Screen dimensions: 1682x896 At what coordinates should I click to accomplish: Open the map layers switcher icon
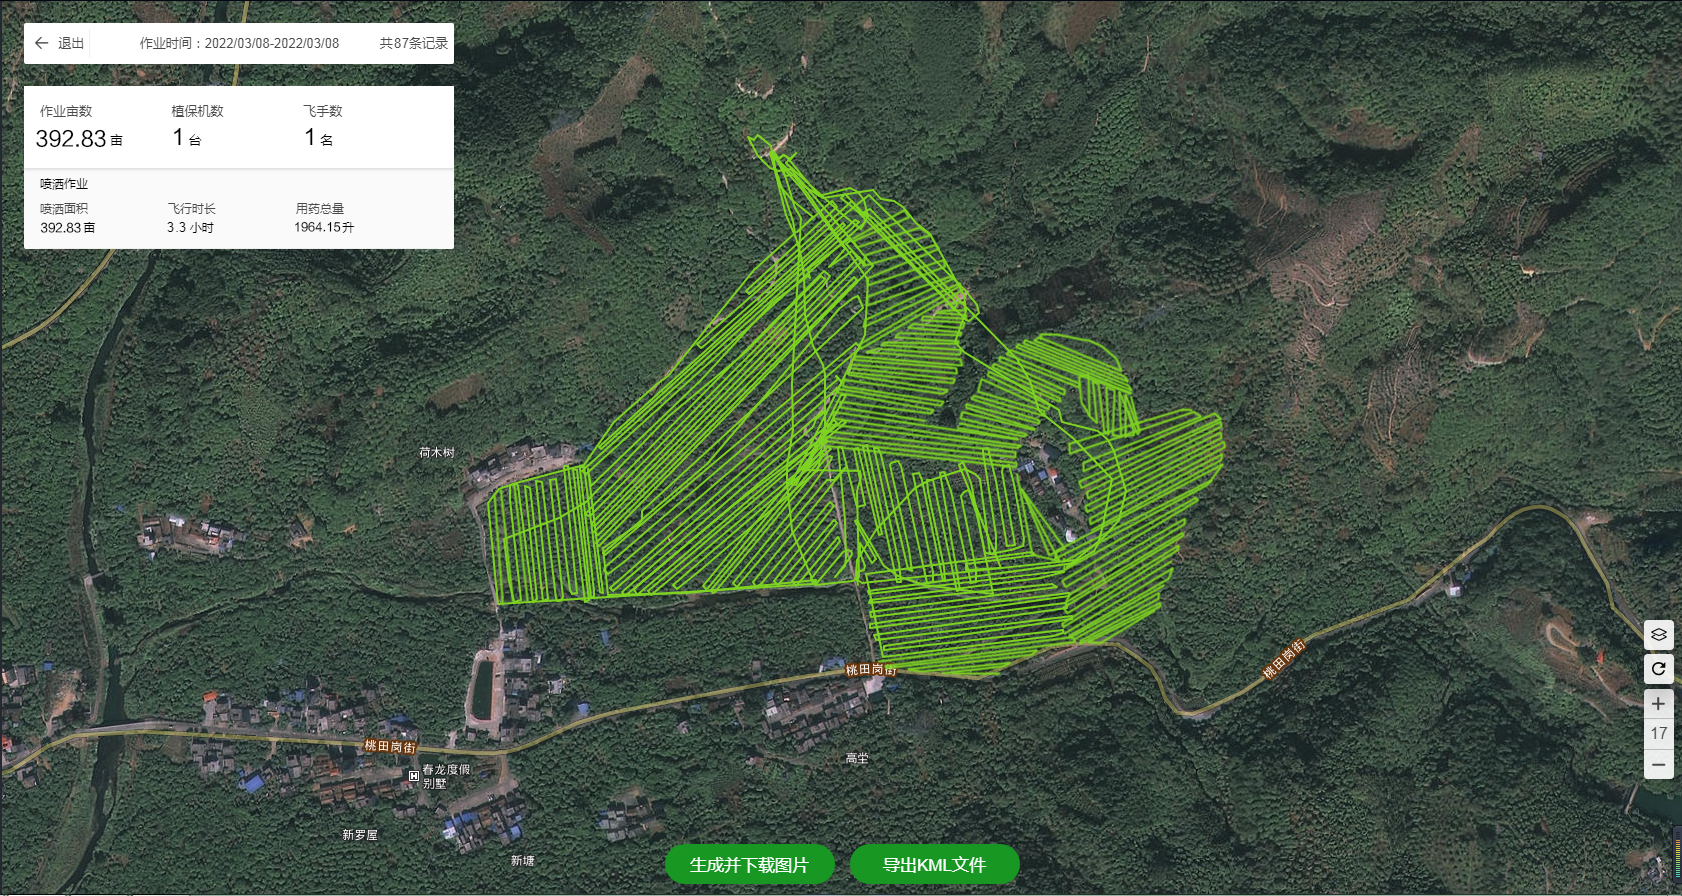pos(1658,635)
